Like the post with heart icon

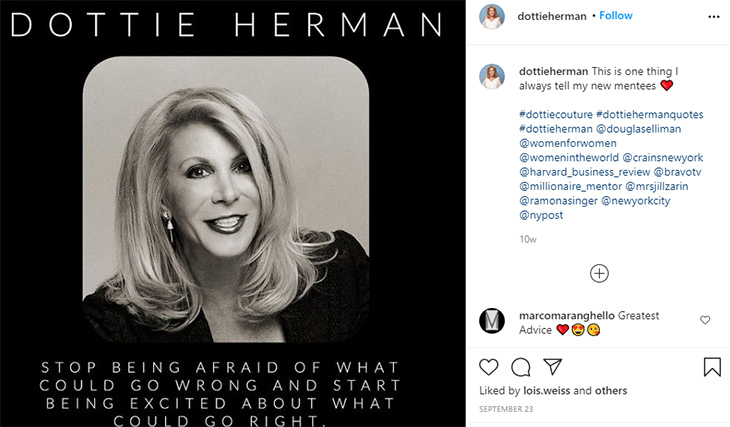(x=489, y=367)
